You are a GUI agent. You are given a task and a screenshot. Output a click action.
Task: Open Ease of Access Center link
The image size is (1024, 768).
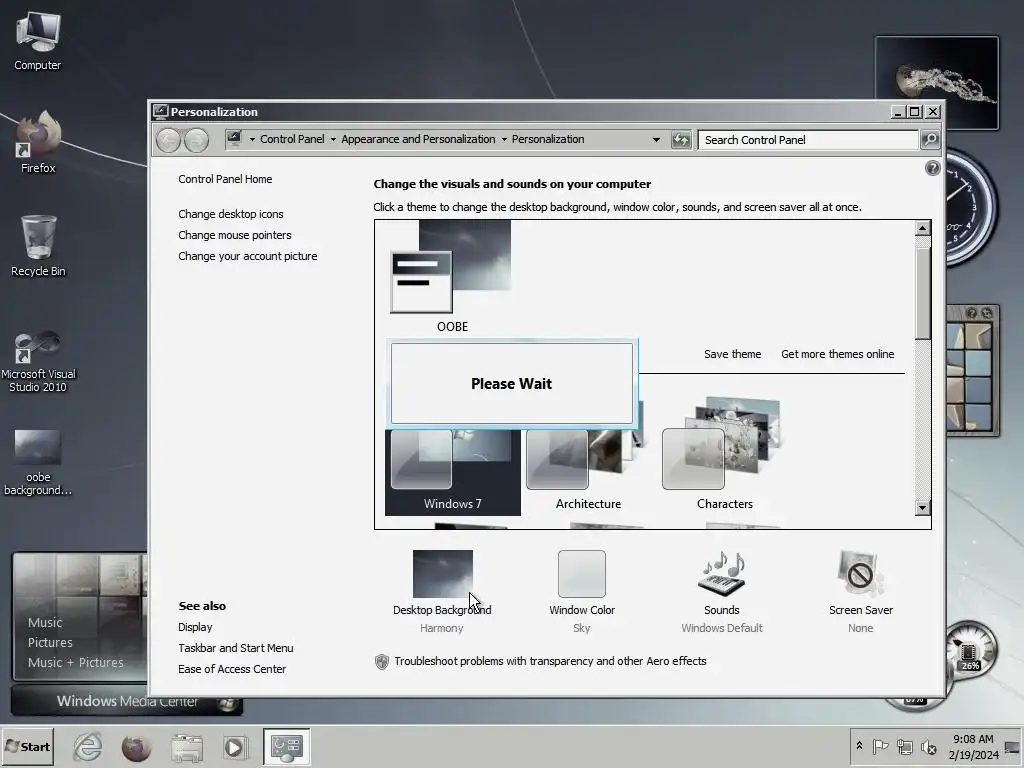[x=232, y=669]
